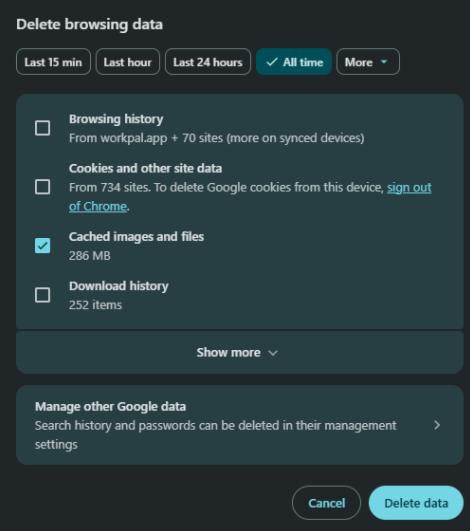Click the Download history label
470x531 pixels.
click(x=119, y=286)
